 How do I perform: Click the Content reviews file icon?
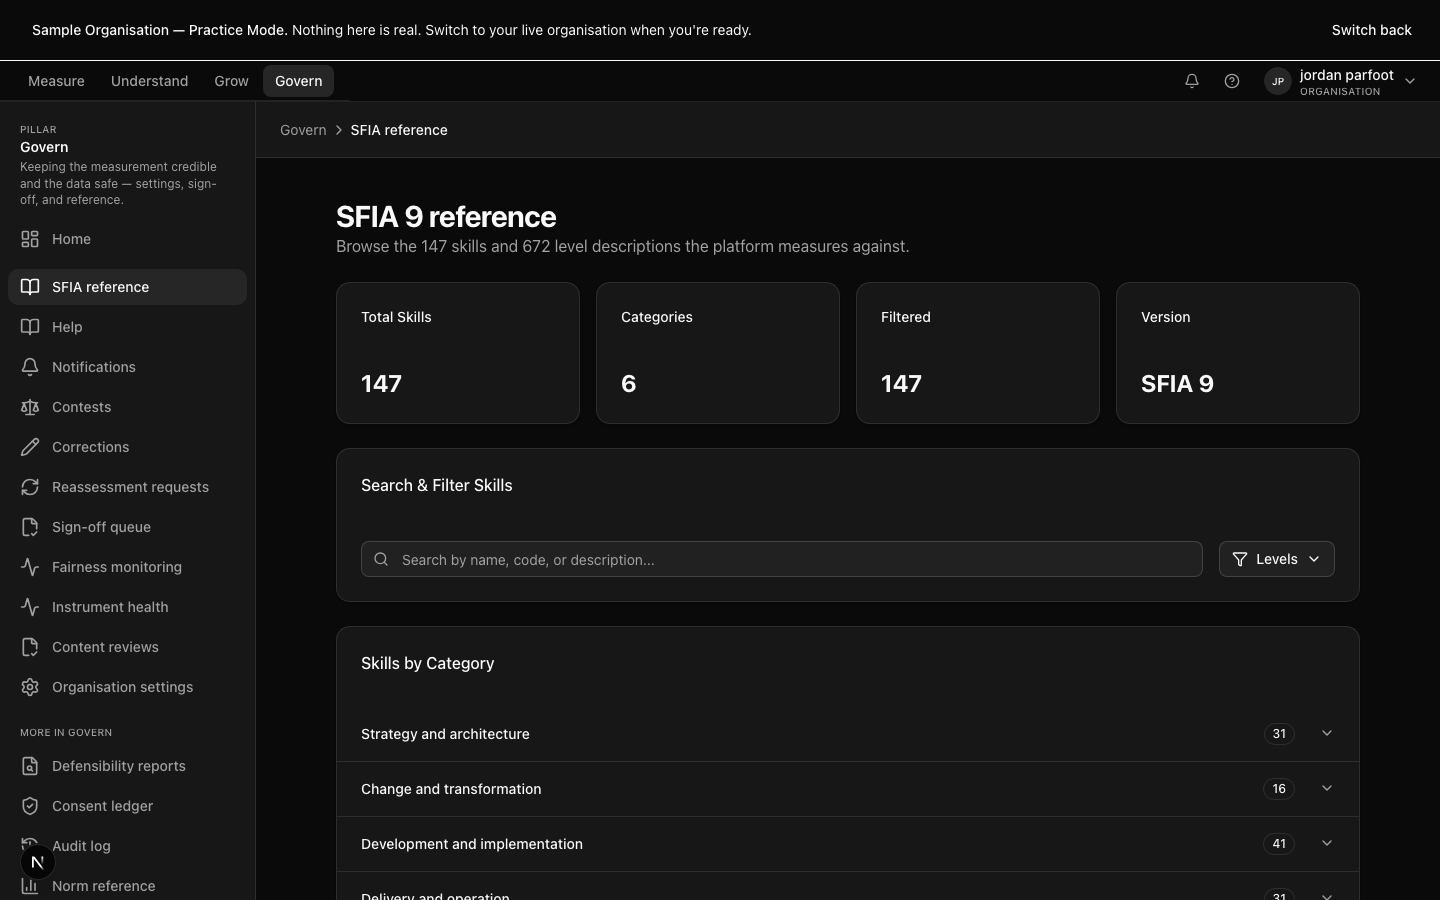pyautogui.click(x=30, y=647)
